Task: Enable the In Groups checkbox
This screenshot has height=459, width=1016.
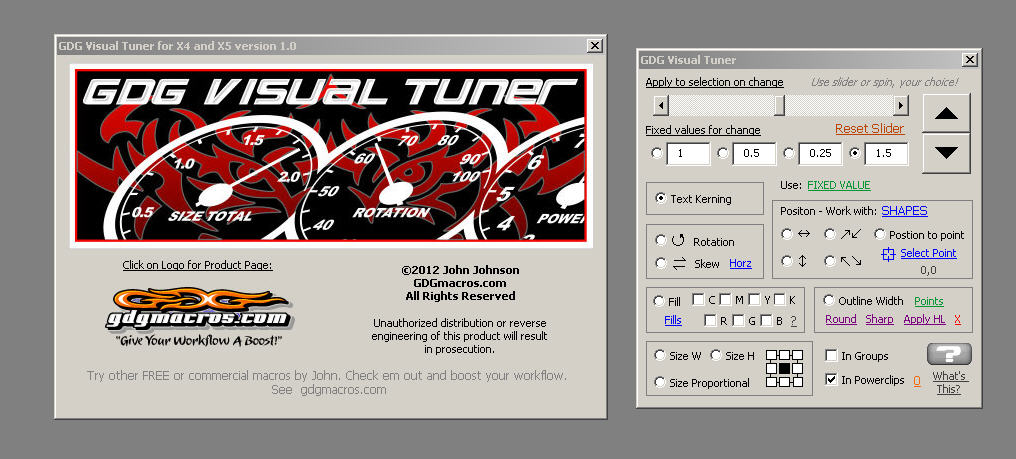Action: click(831, 355)
